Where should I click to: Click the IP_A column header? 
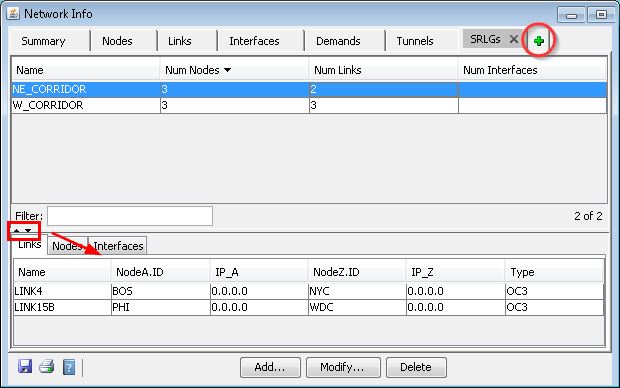[x=259, y=272]
